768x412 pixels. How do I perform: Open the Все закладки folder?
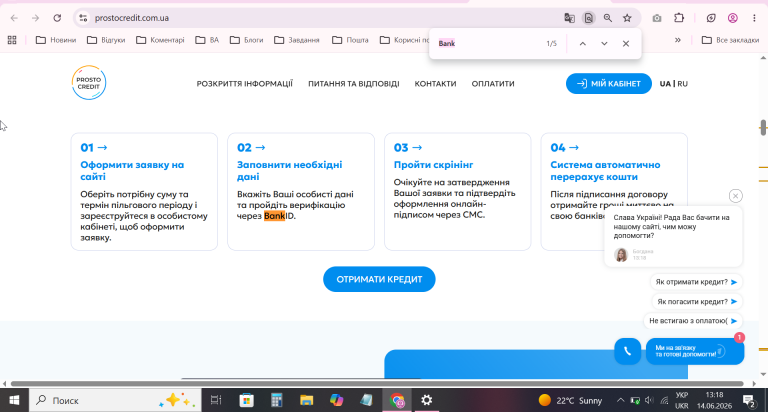[x=730, y=40]
